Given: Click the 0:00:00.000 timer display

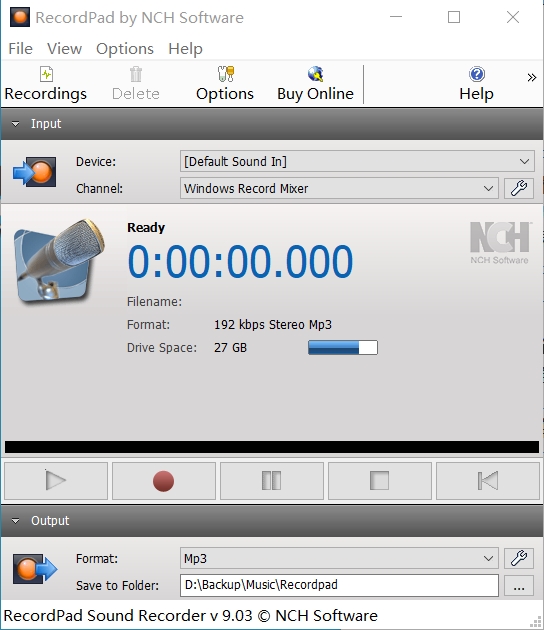Looking at the screenshot, I should pyautogui.click(x=240, y=262).
